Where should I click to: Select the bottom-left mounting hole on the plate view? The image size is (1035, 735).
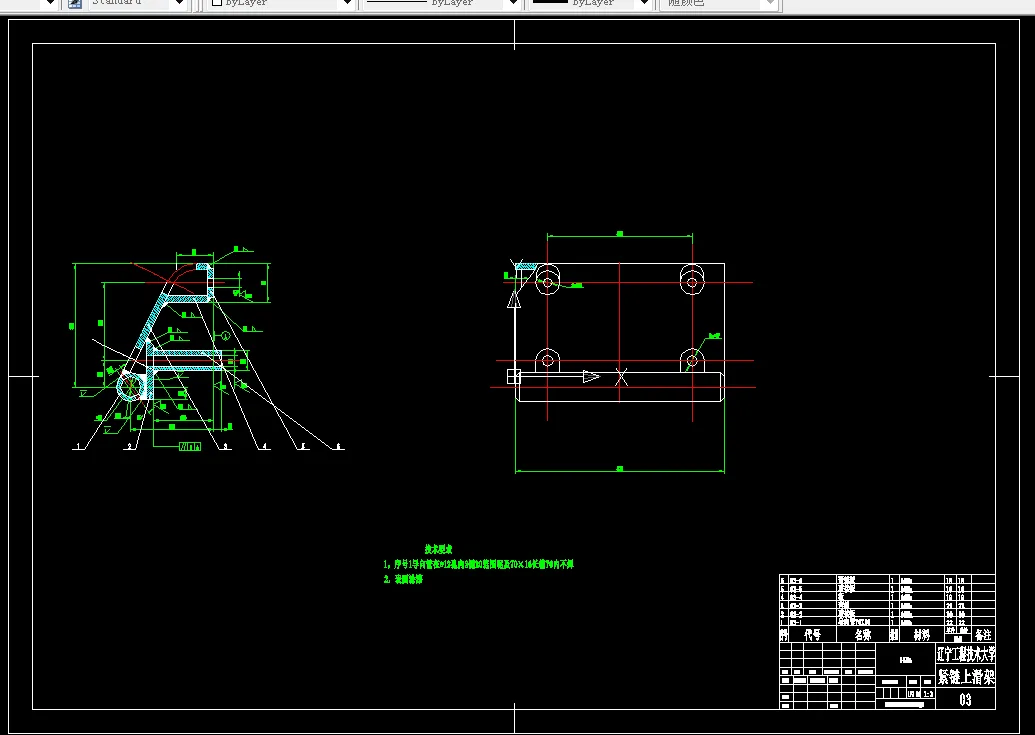(547, 361)
